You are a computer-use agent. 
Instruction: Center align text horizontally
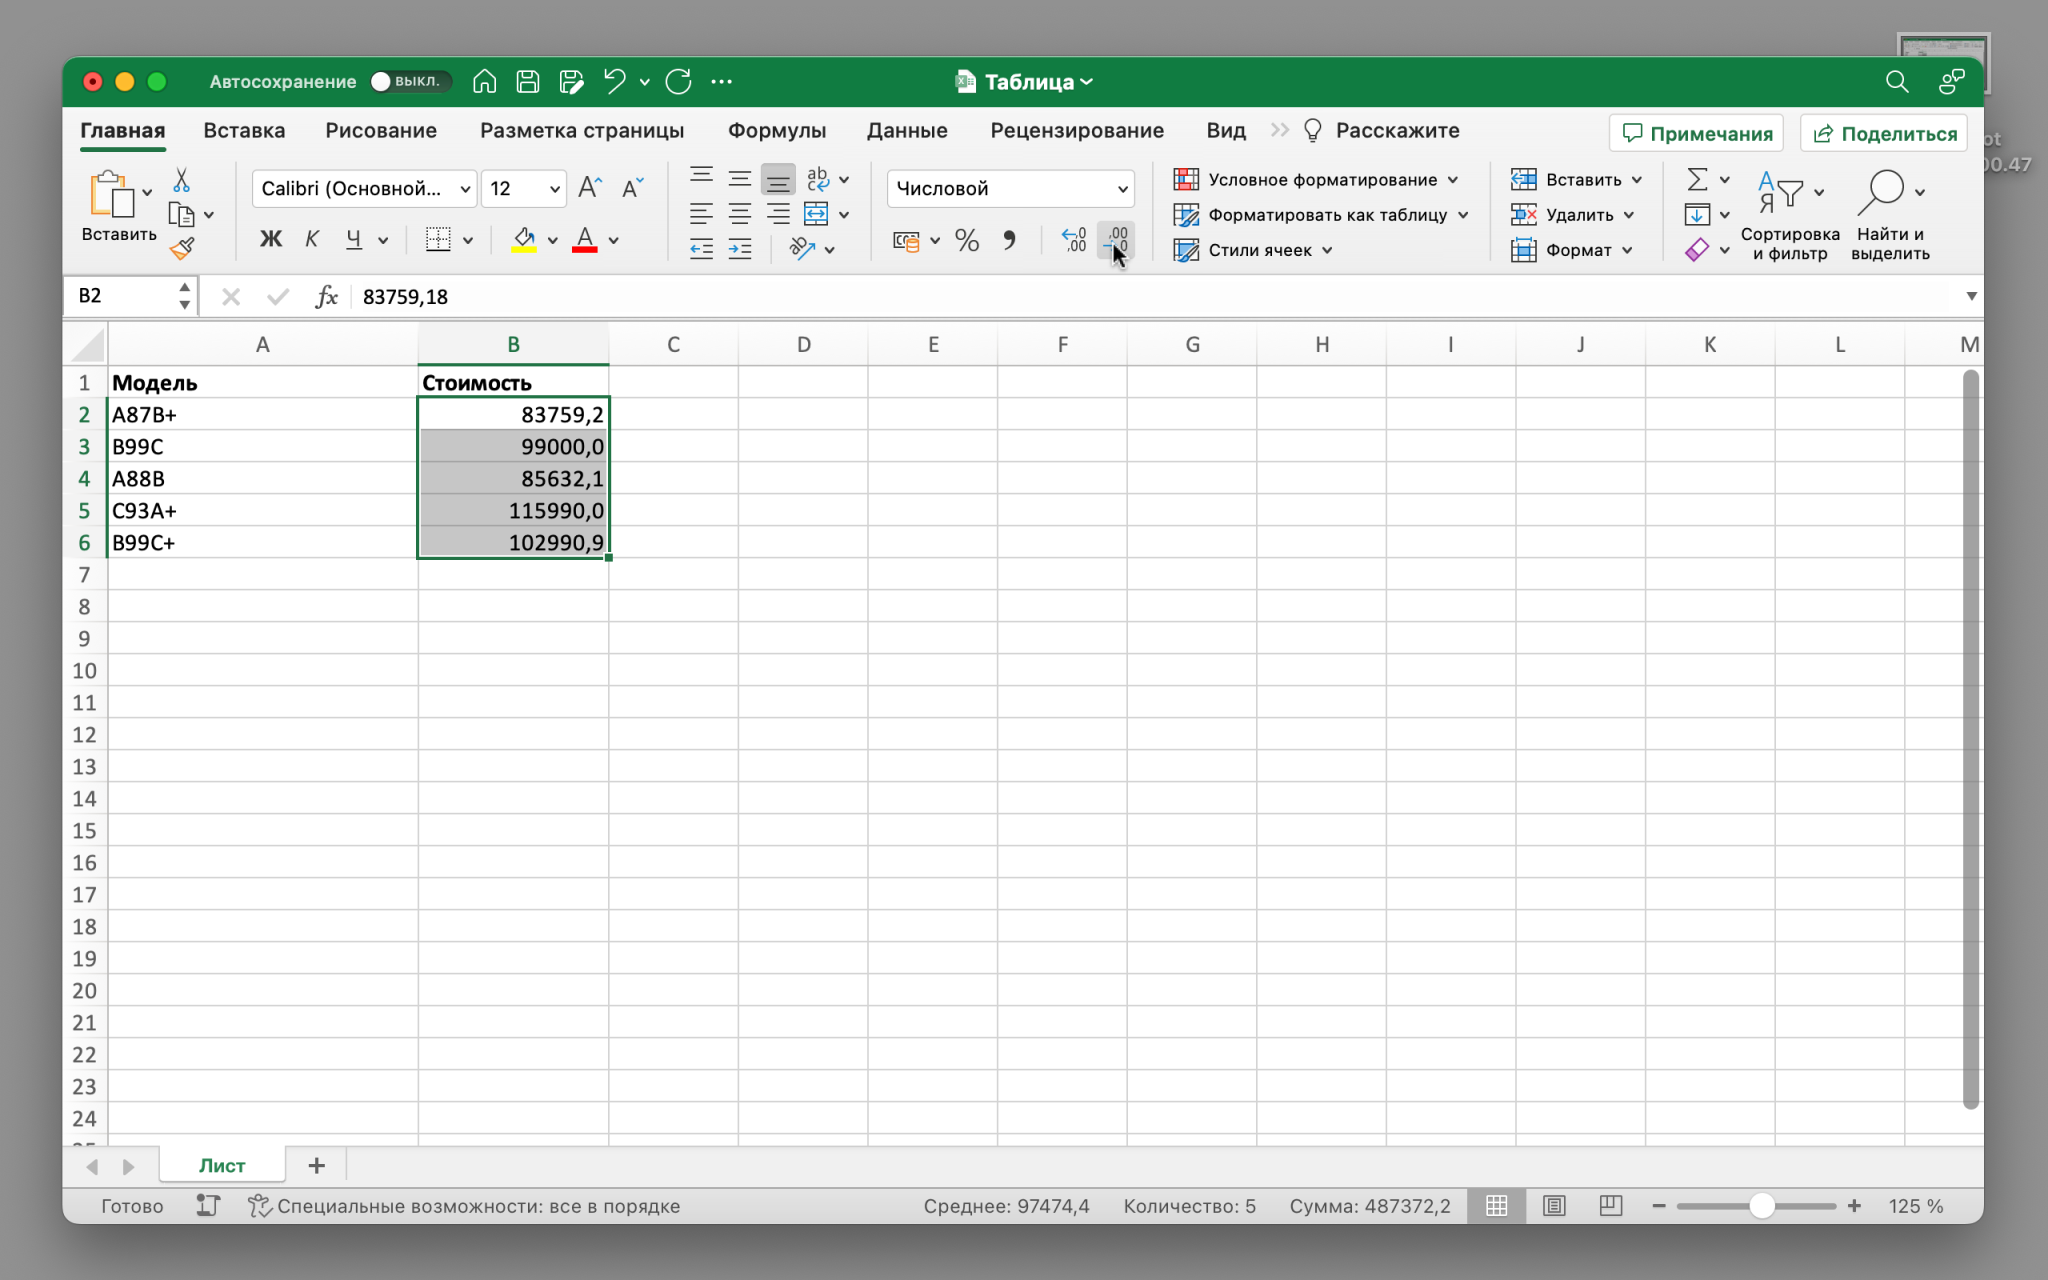coord(739,214)
